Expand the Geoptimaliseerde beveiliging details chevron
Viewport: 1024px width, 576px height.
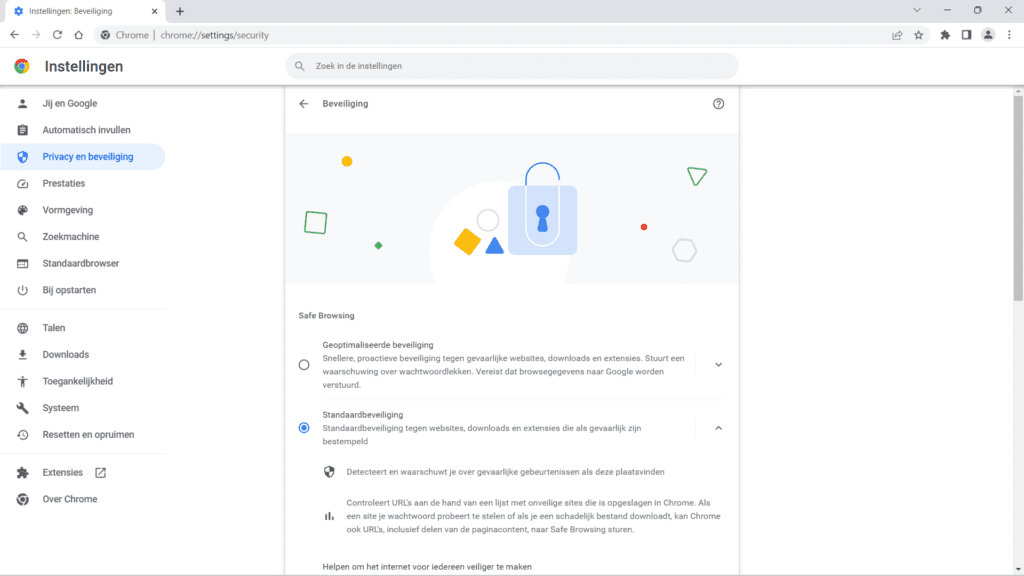[718, 365]
